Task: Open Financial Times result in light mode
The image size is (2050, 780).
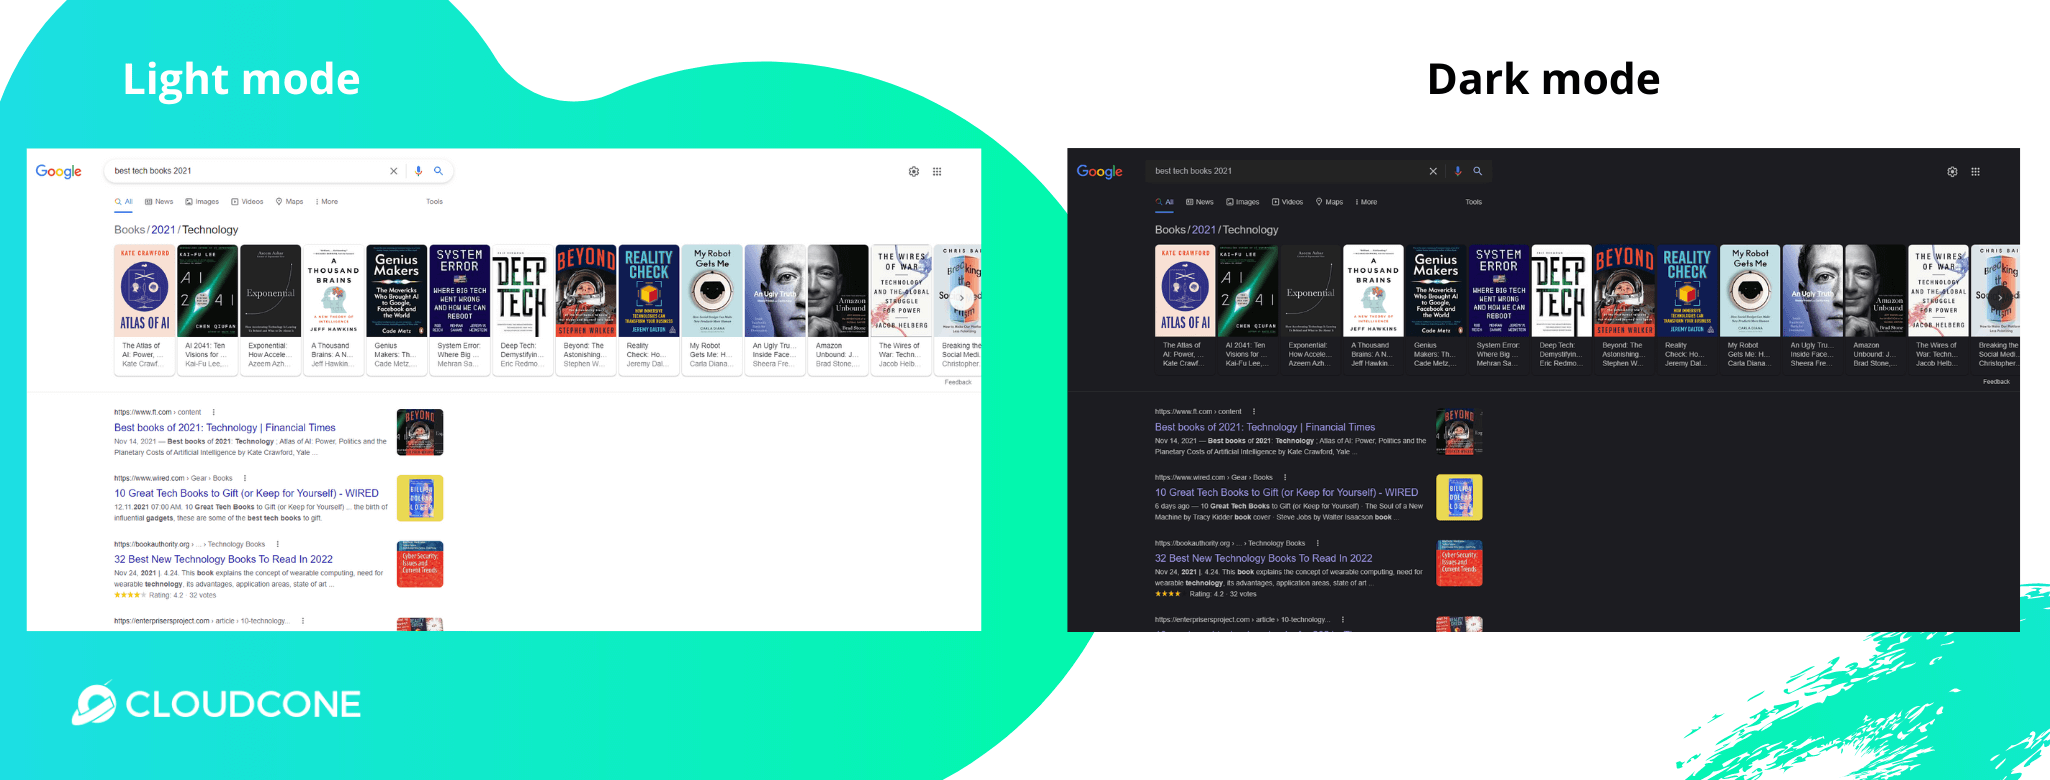Action: tap(225, 427)
